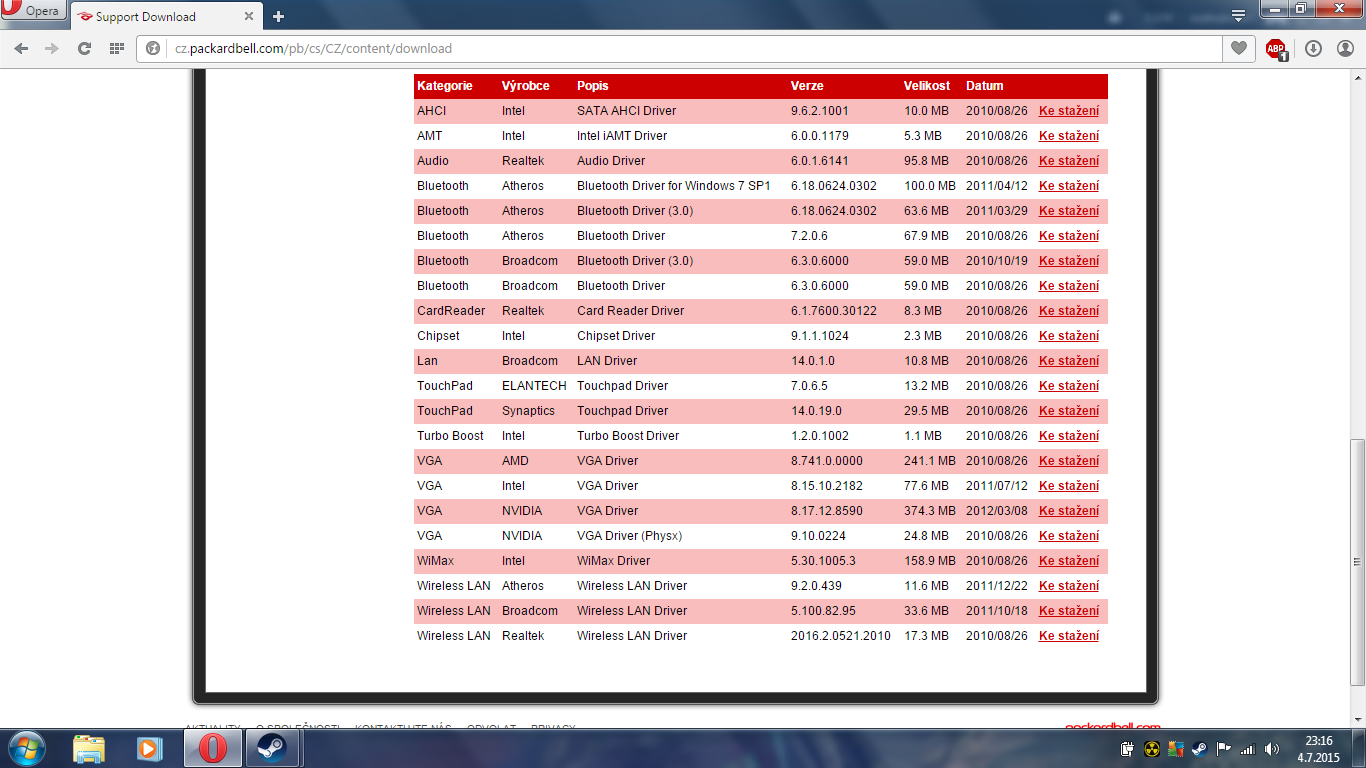The width and height of the screenshot is (1366, 768).
Task: Open the downloads panel
Action: point(1313,48)
